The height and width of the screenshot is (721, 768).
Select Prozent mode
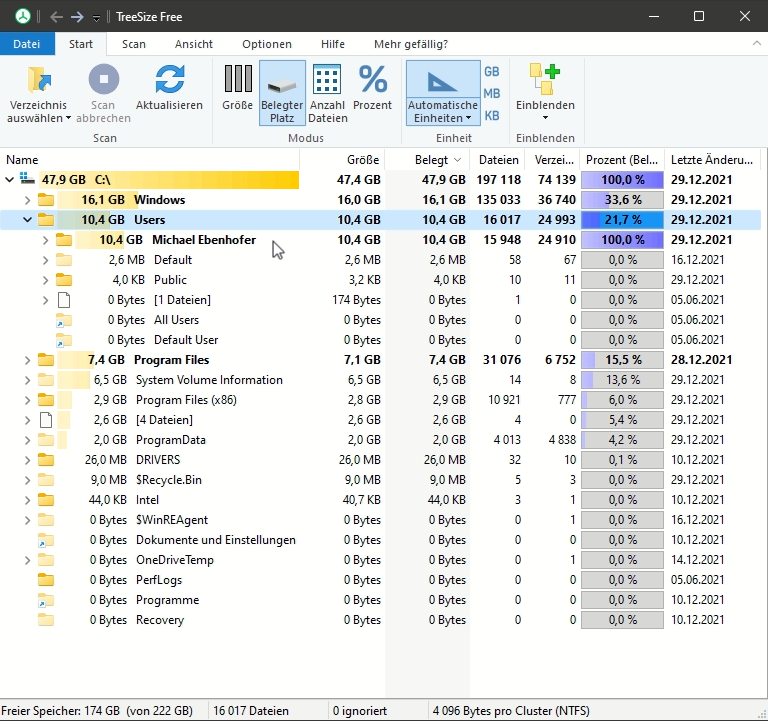tap(373, 87)
